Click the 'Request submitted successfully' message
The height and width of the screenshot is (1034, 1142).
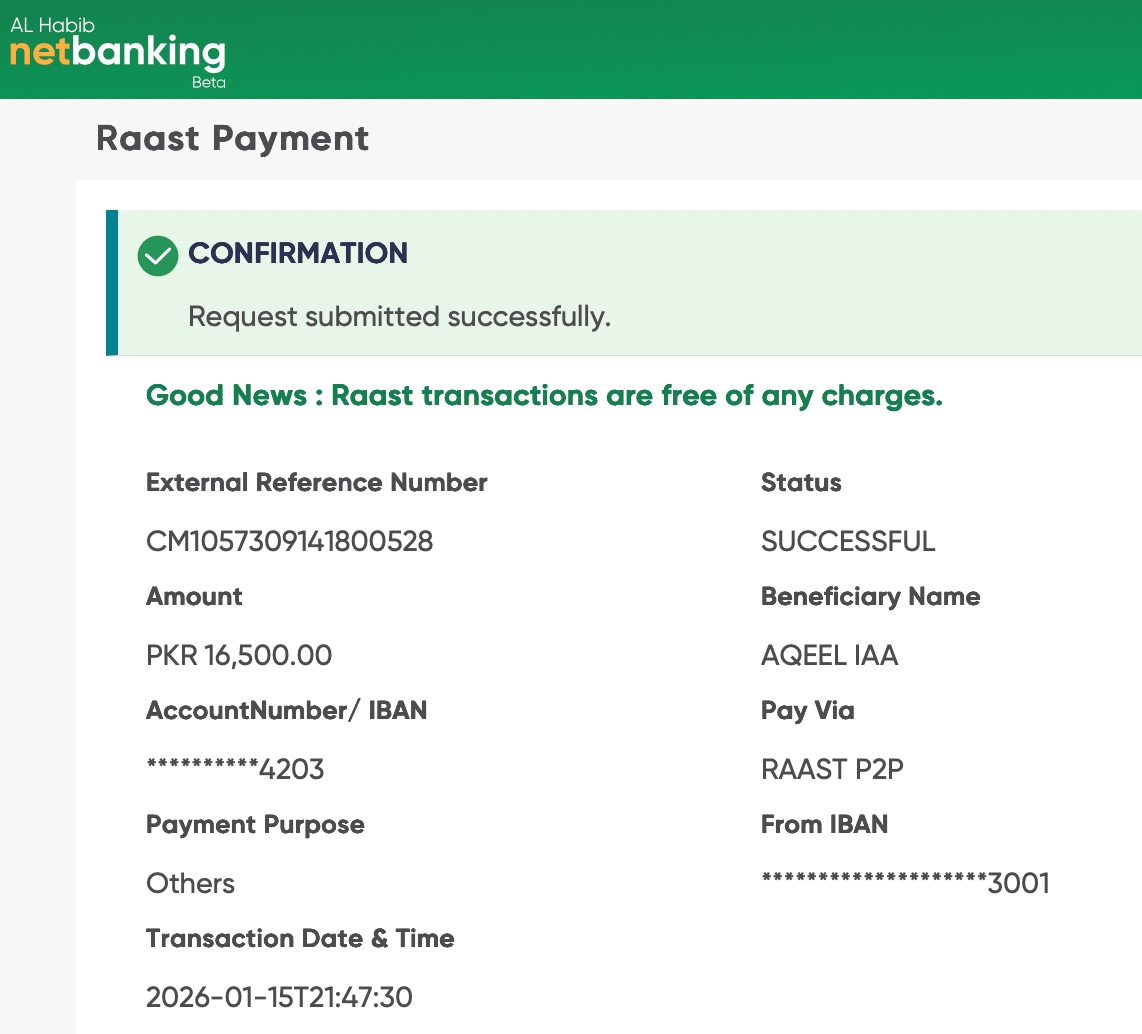point(399,317)
